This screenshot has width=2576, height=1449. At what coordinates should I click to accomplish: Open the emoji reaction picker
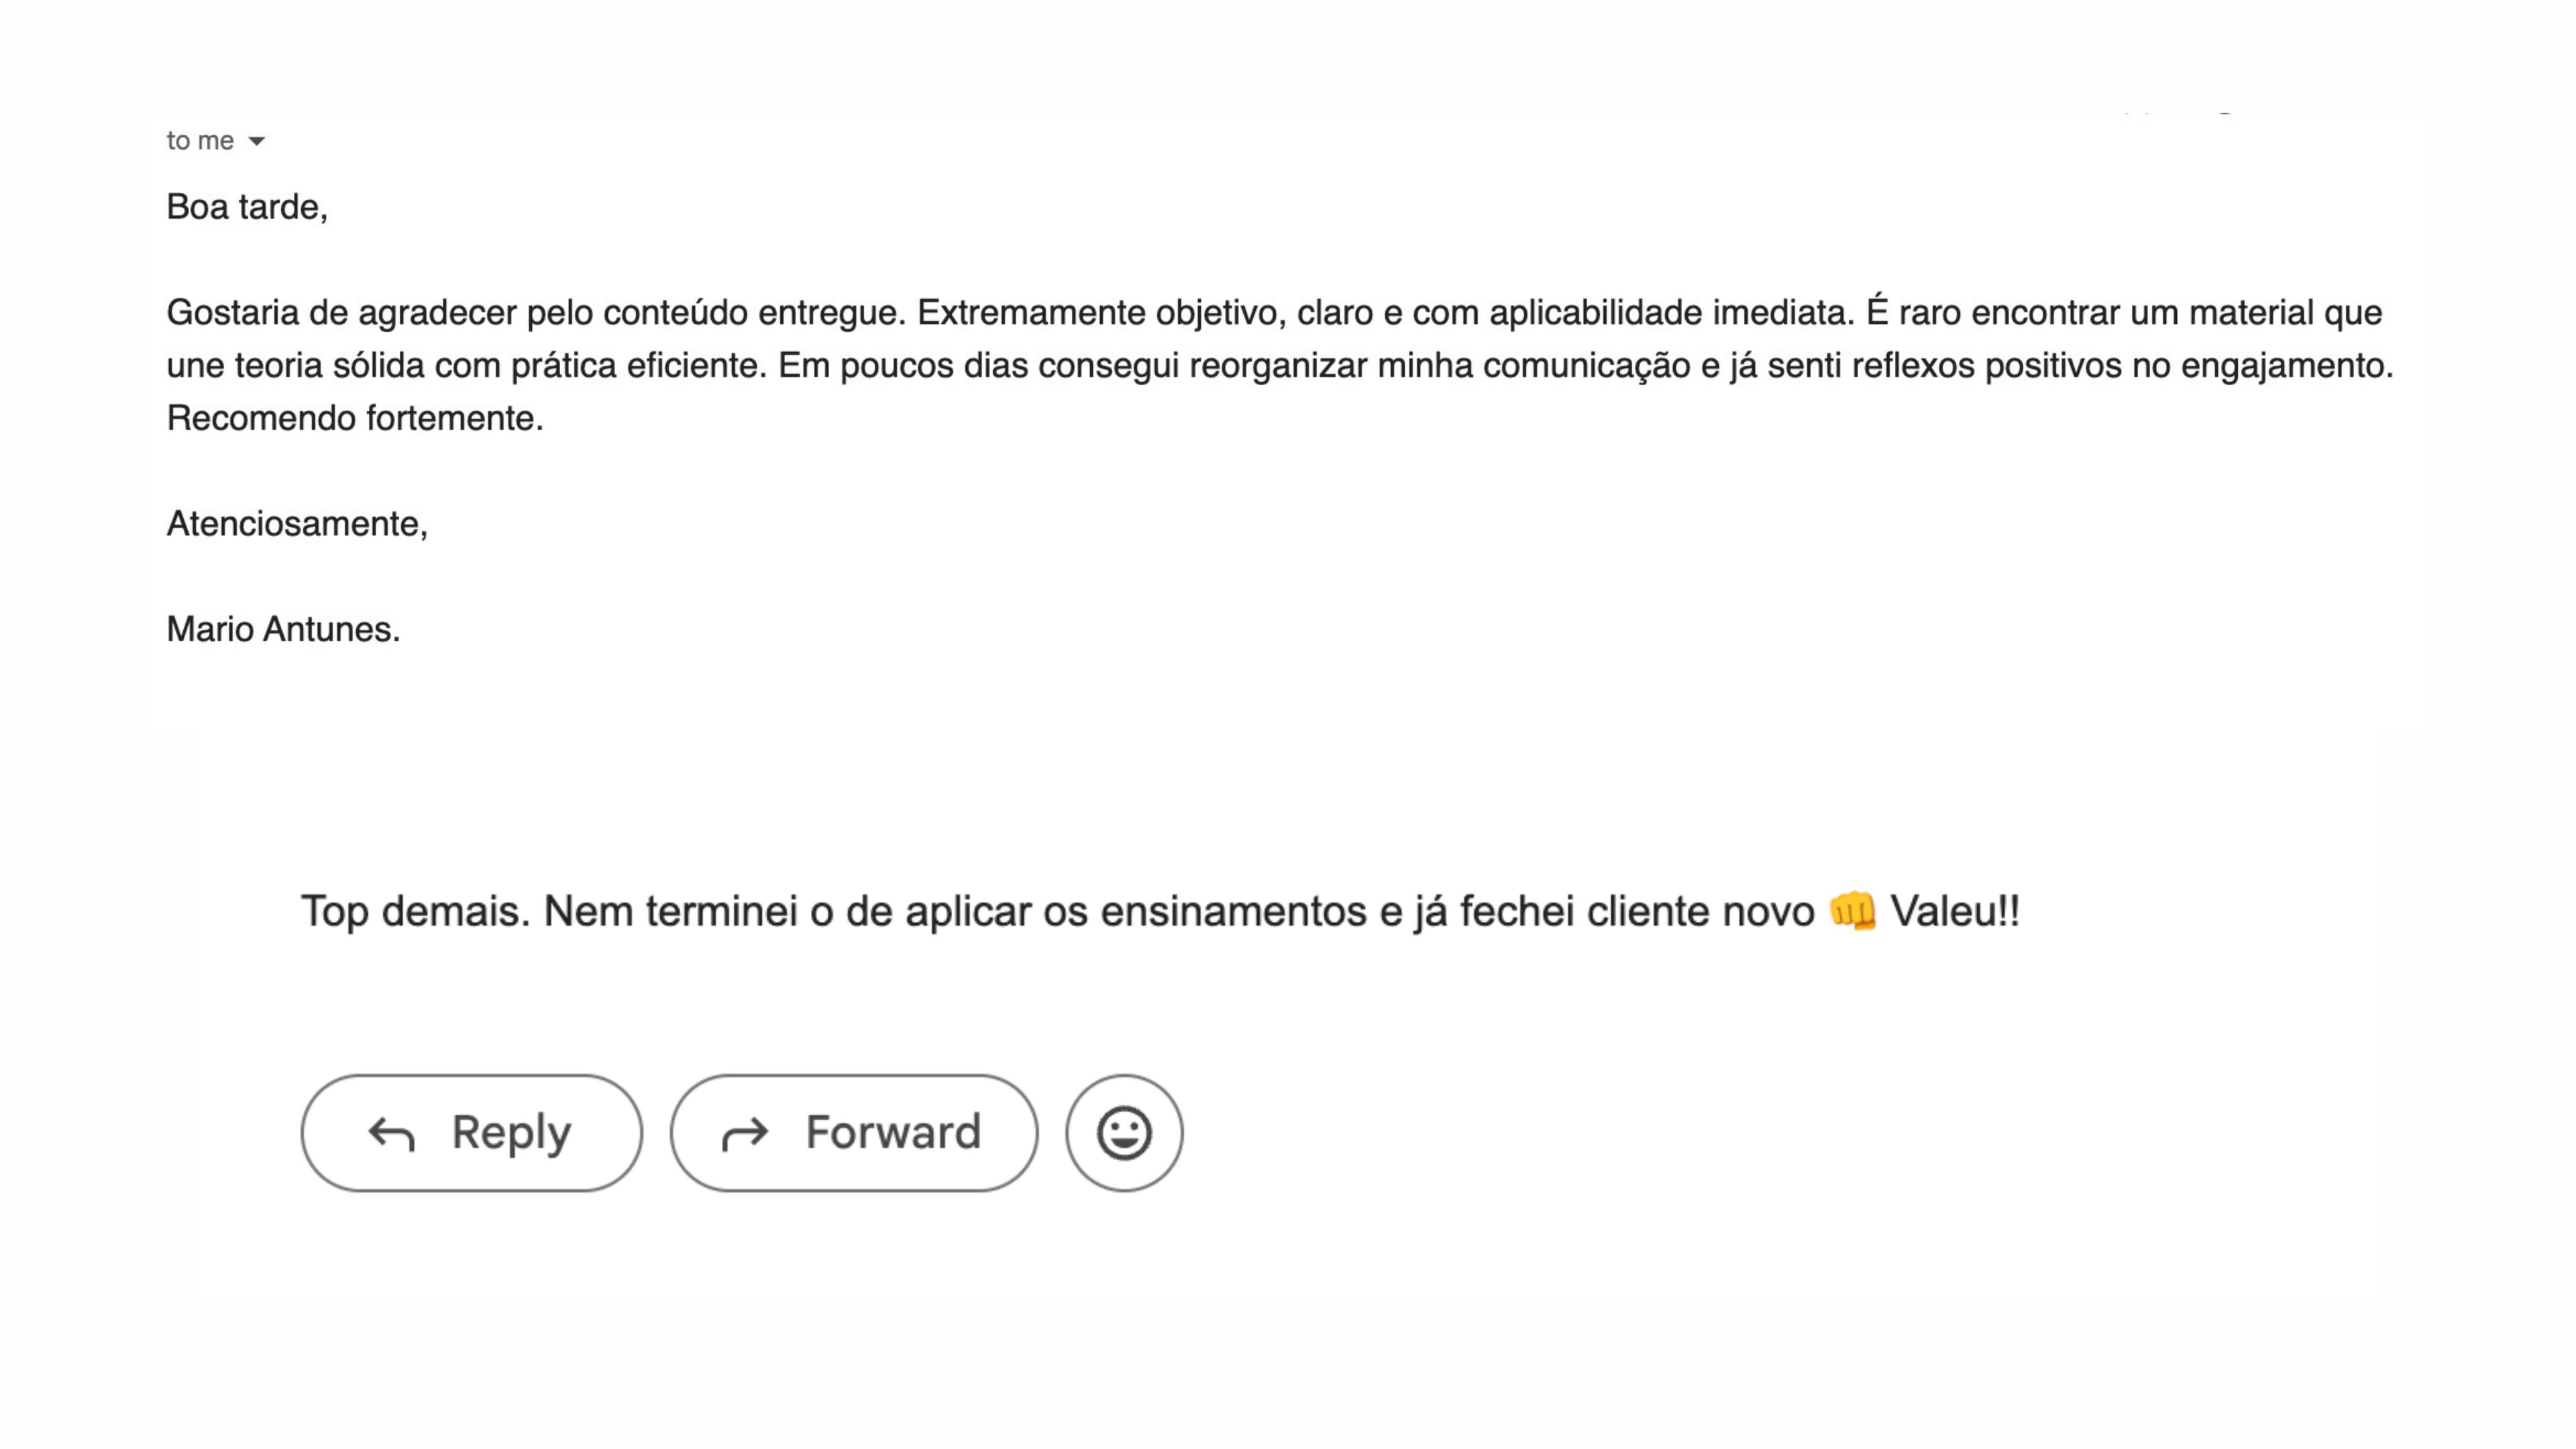[1124, 1133]
